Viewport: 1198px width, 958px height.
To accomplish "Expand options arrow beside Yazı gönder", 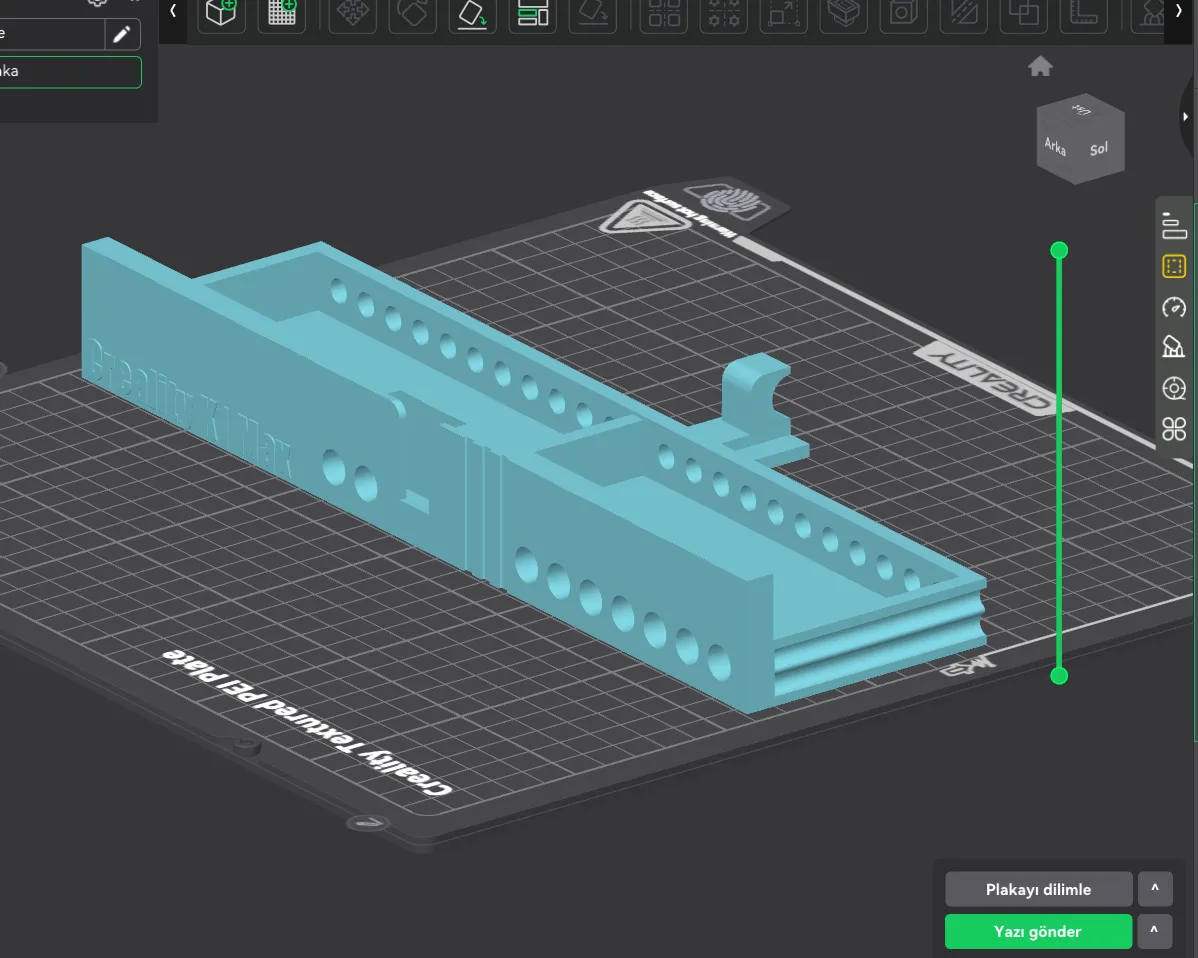I will tap(1155, 930).
